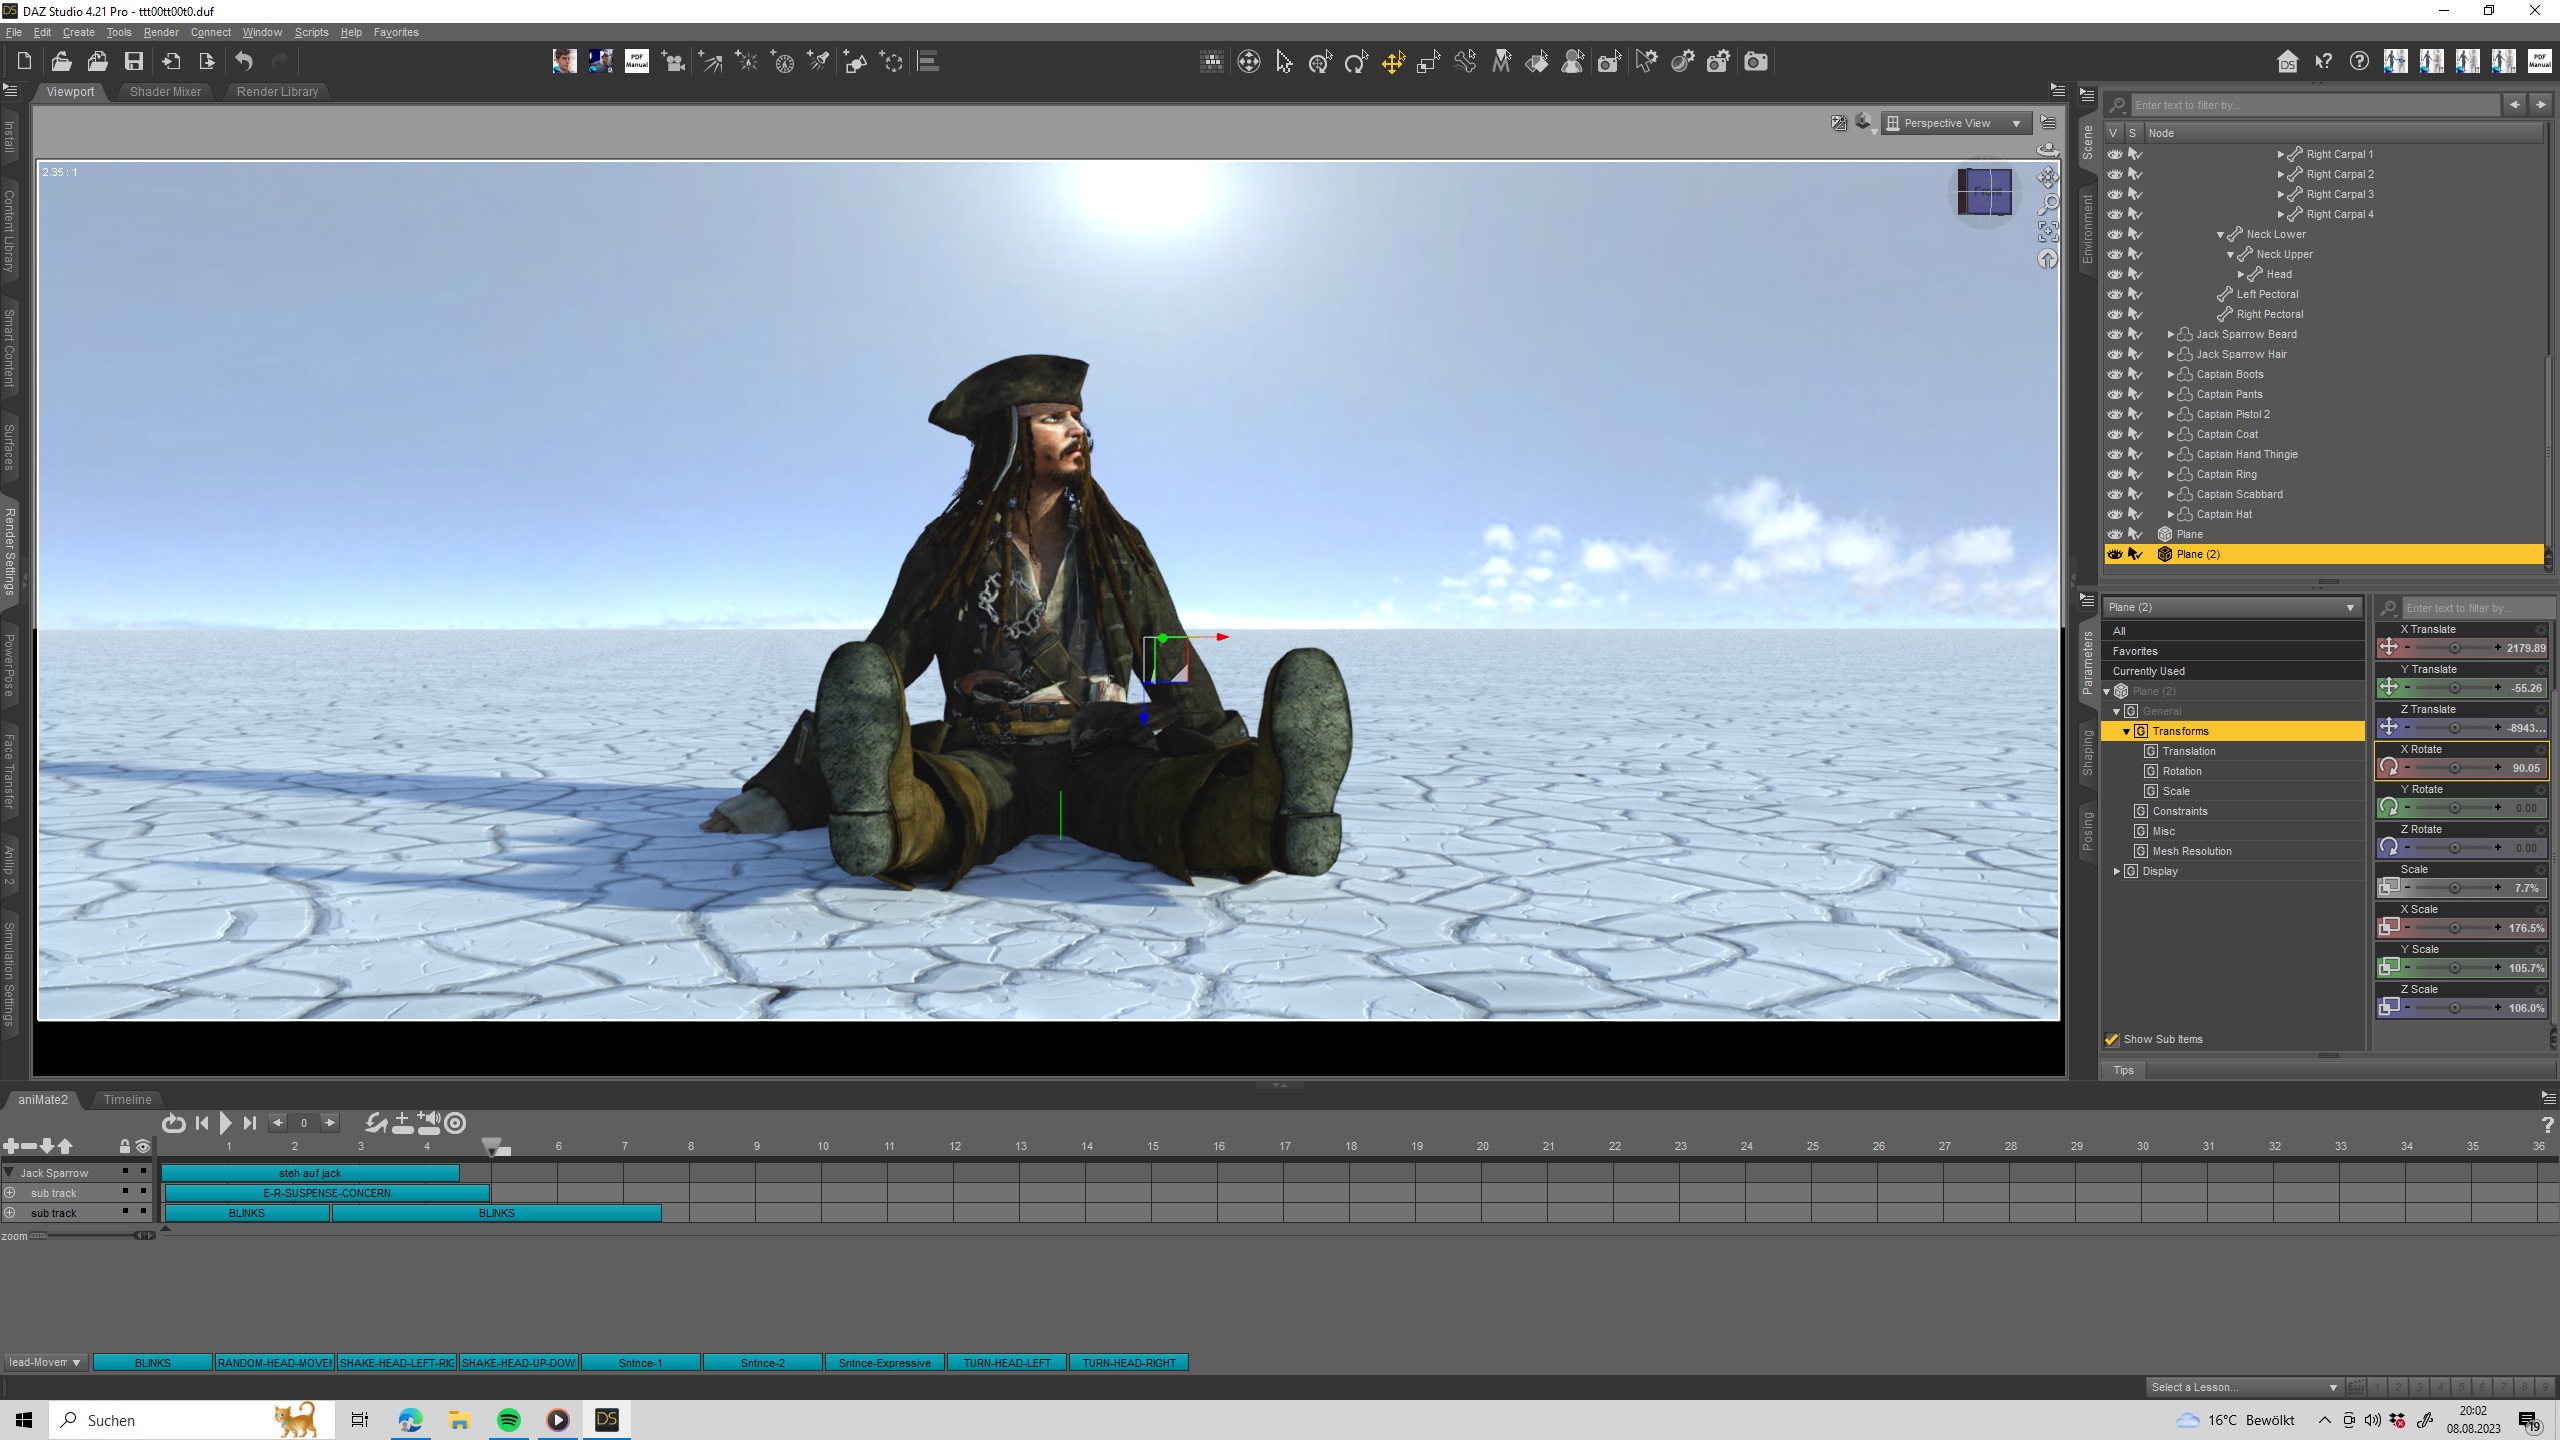Toggle selectability for Captain Ring
Viewport: 2560px width, 1440px height.
(x=2135, y=474)
